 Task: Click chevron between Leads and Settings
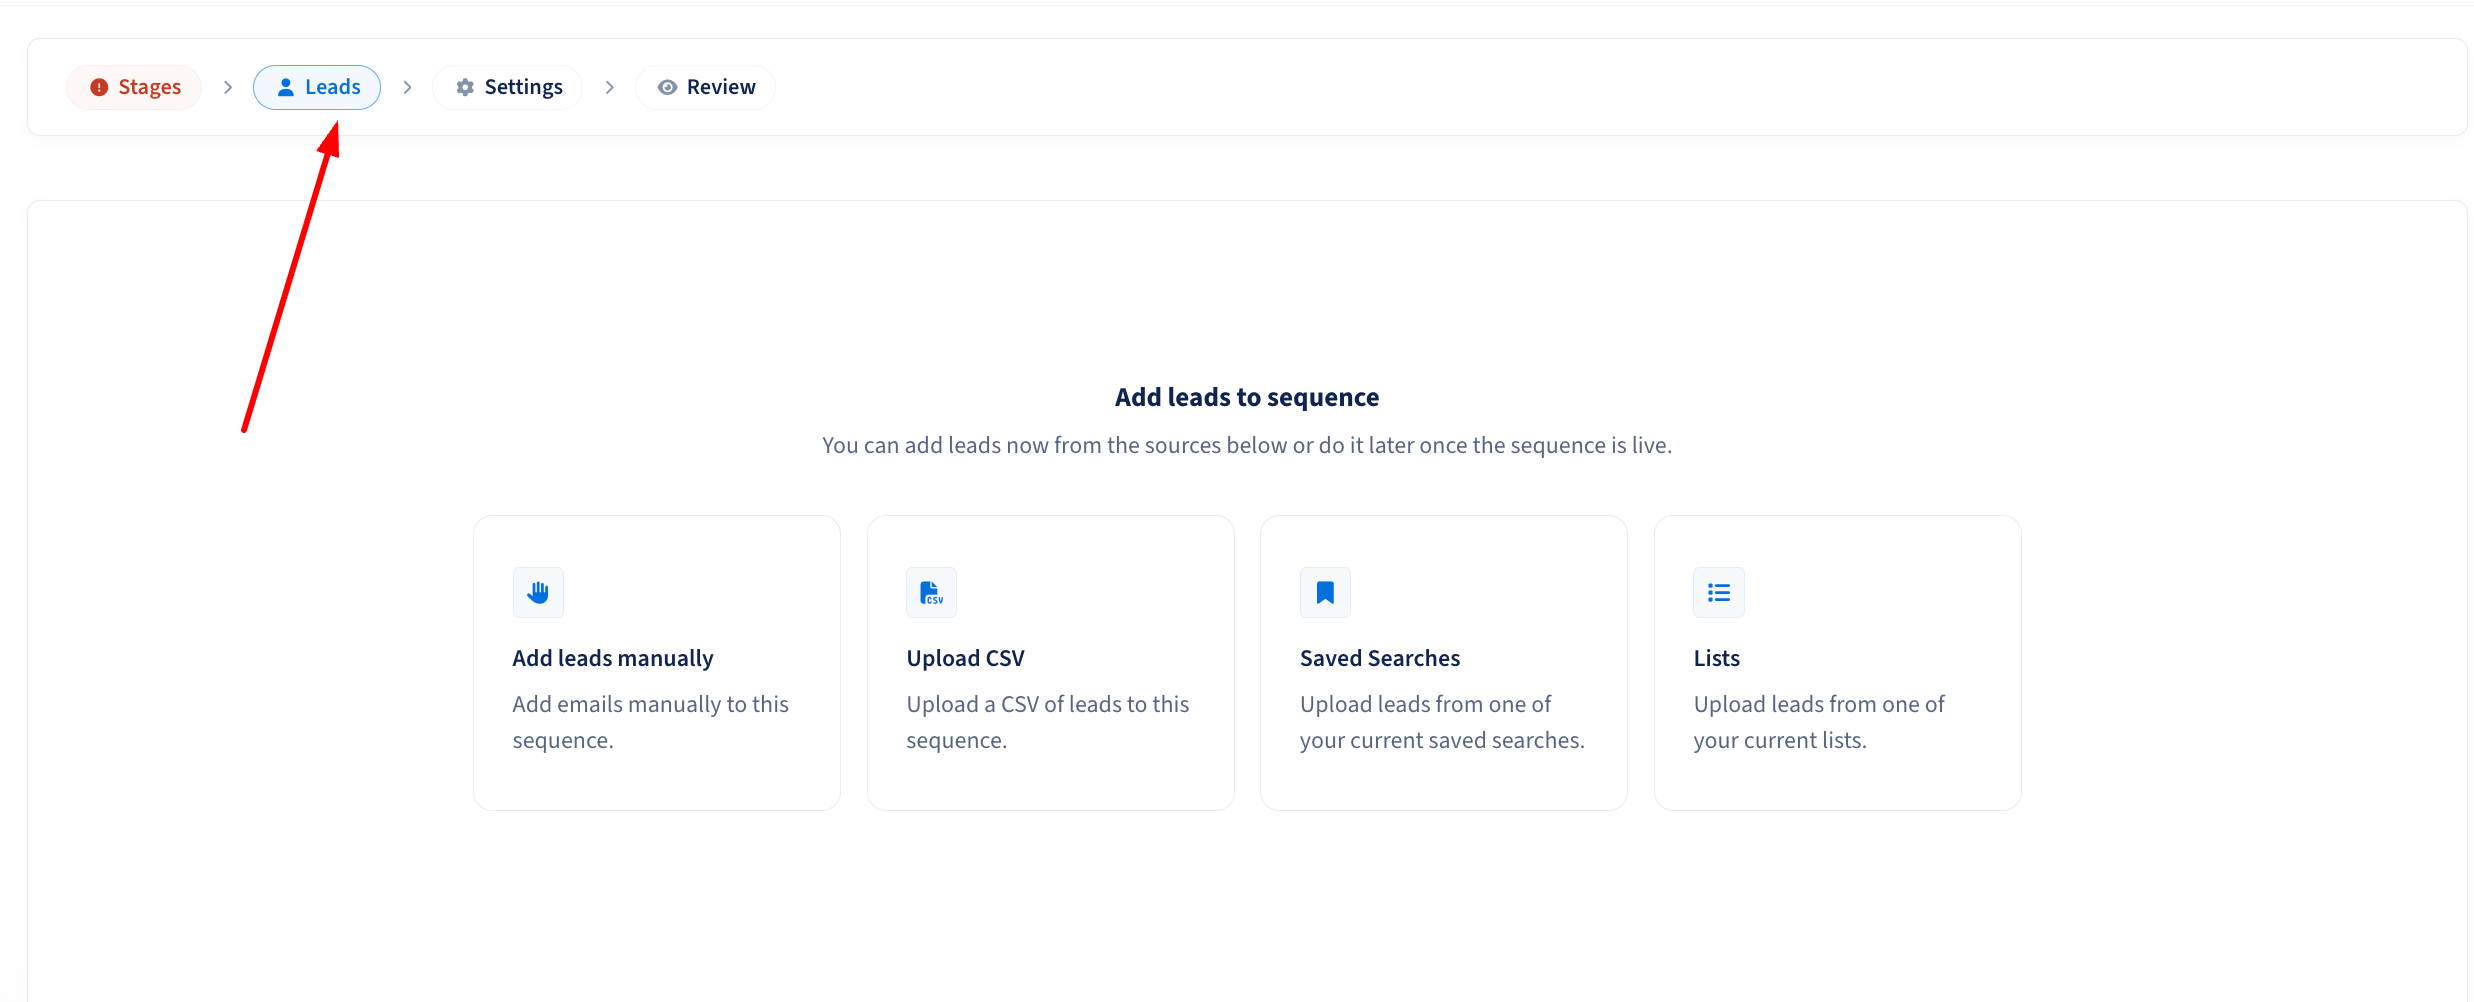click(x=407, y=88)
